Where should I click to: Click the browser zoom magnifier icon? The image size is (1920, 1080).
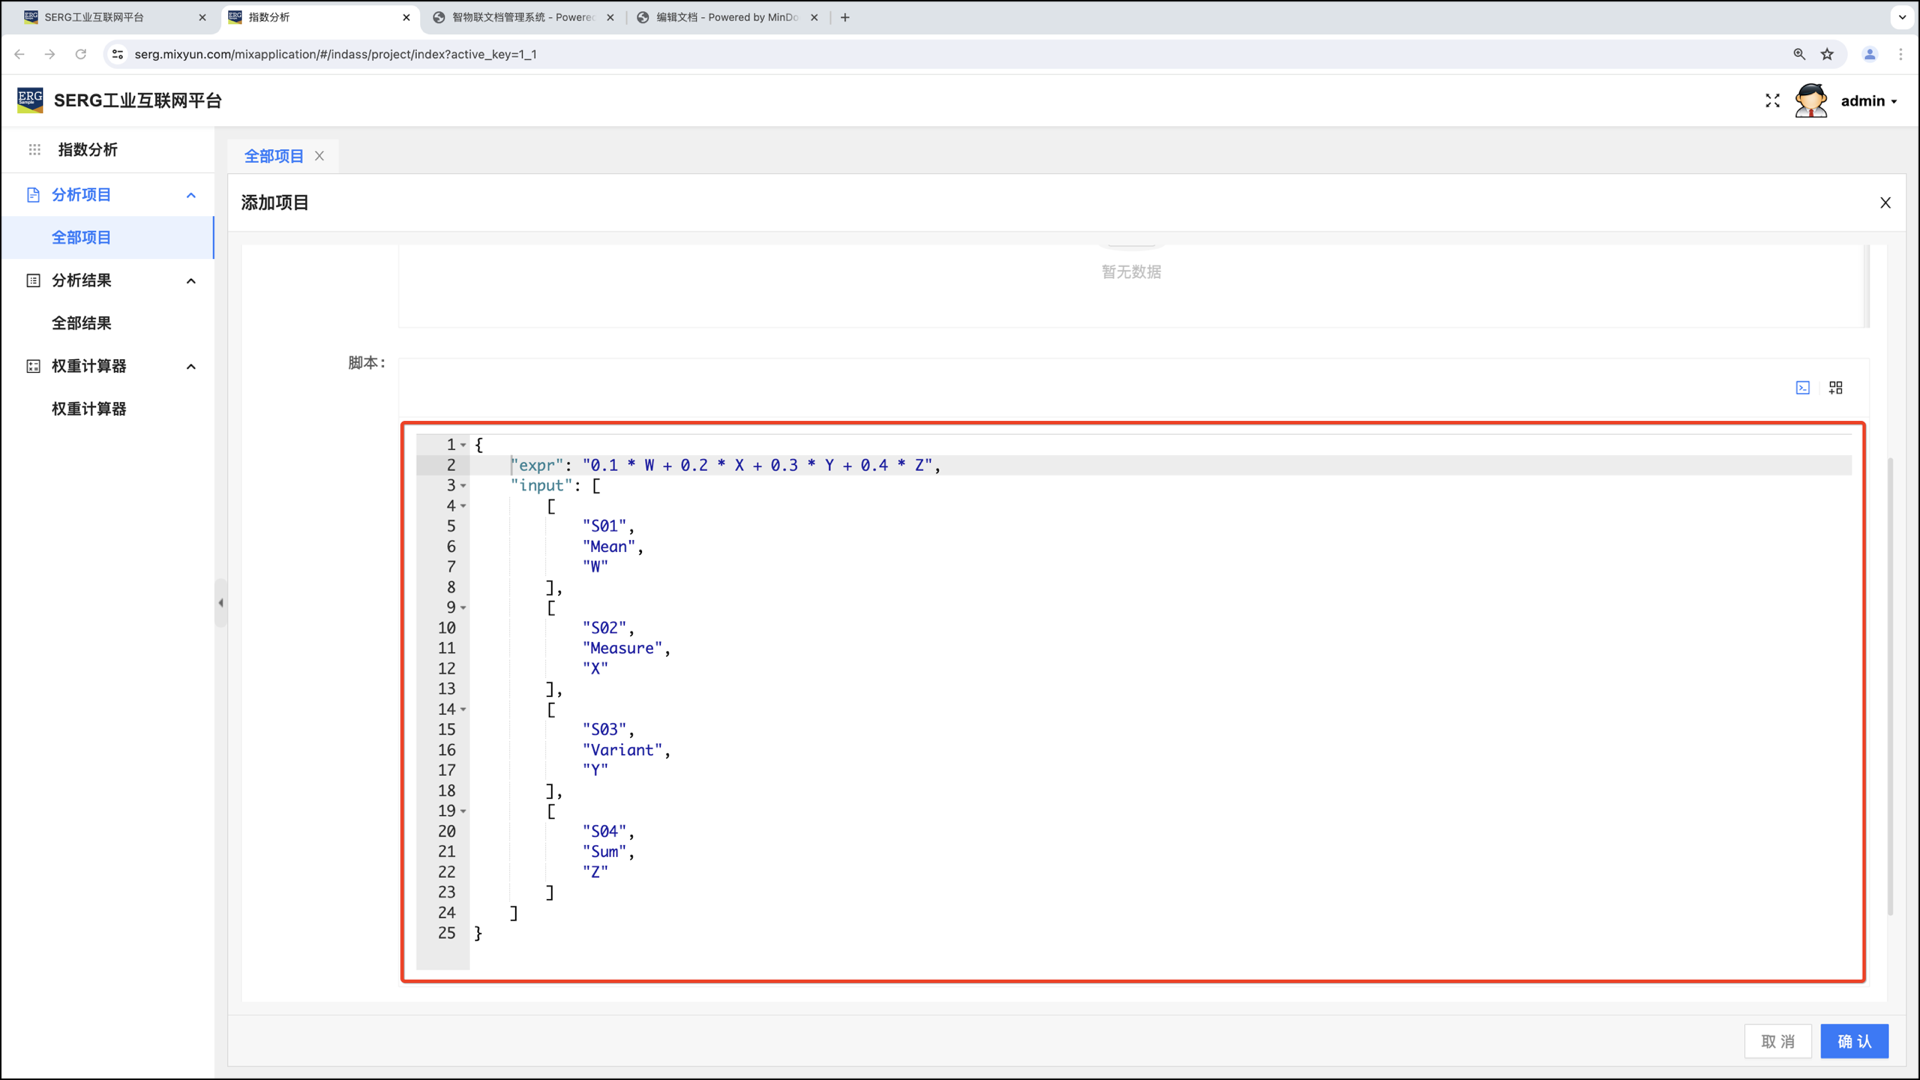1799,54
